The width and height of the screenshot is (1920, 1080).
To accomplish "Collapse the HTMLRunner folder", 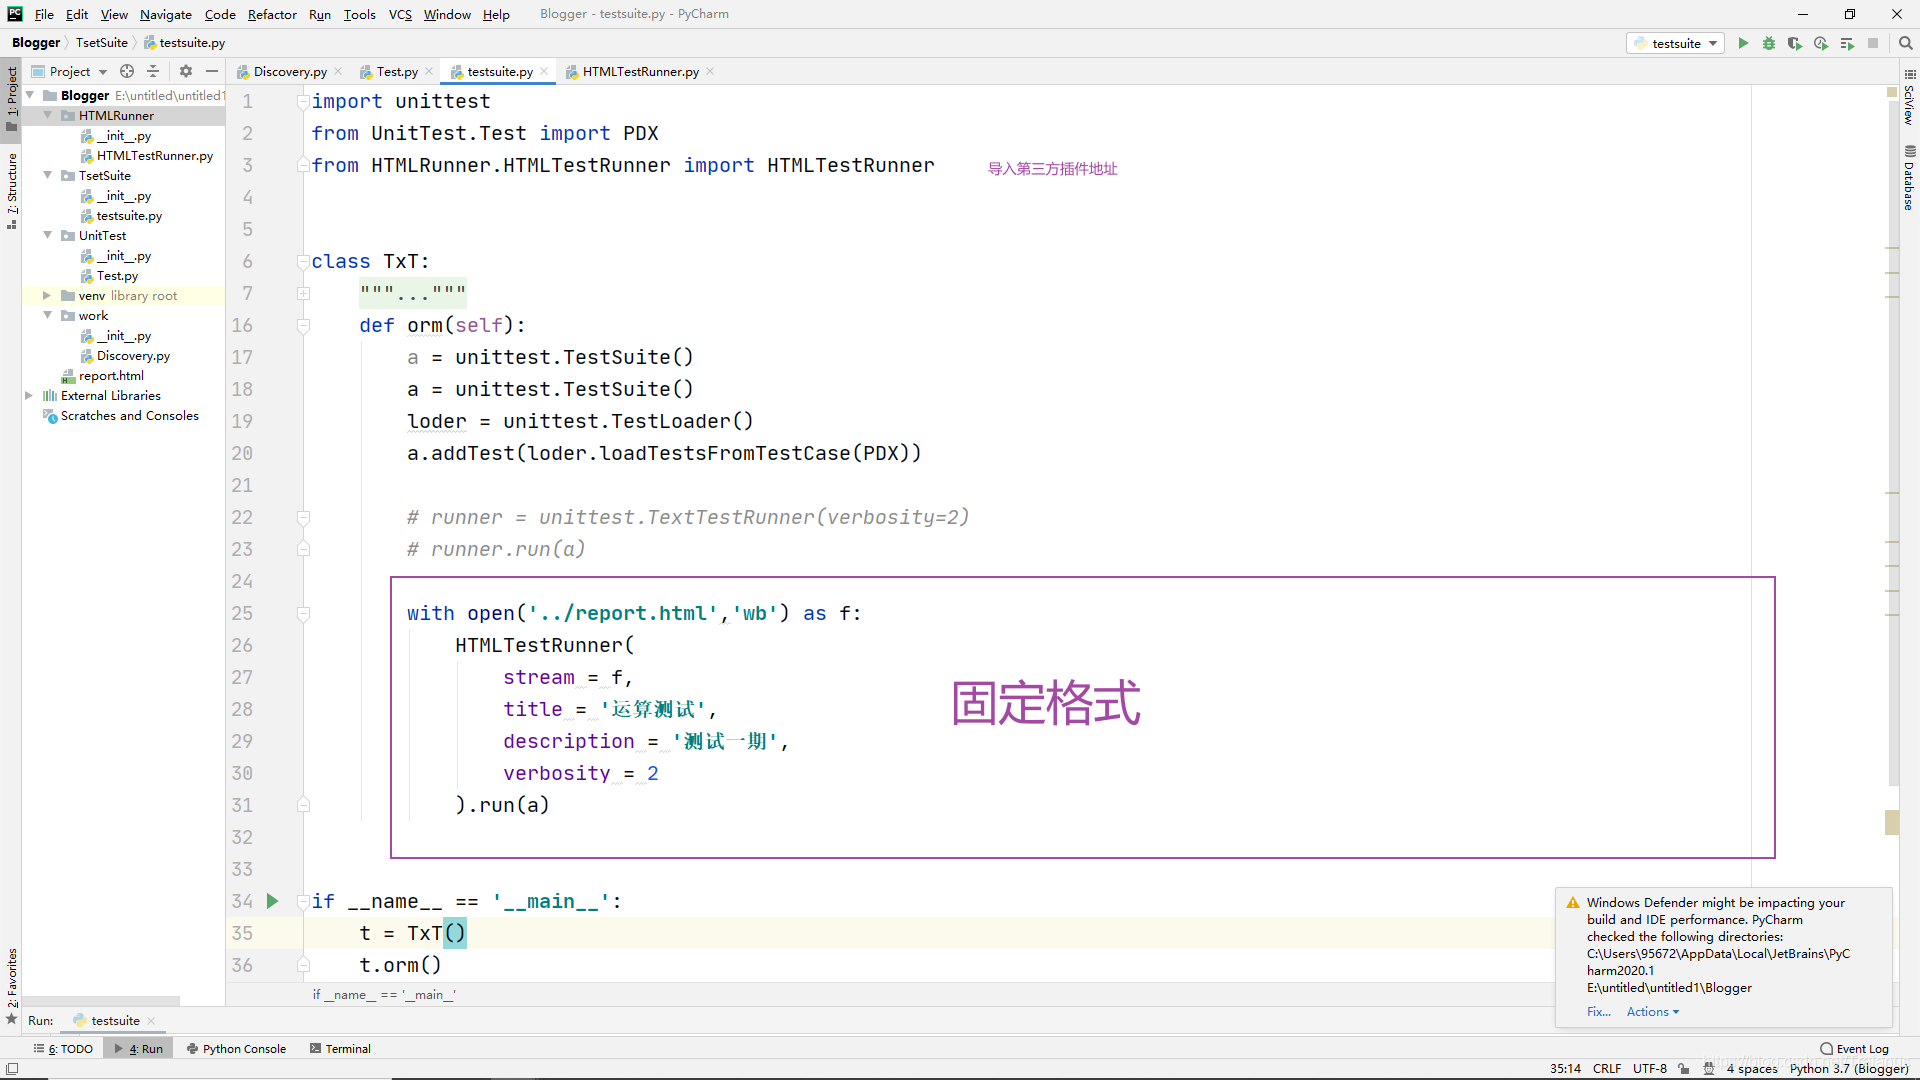I will [47, 115].
